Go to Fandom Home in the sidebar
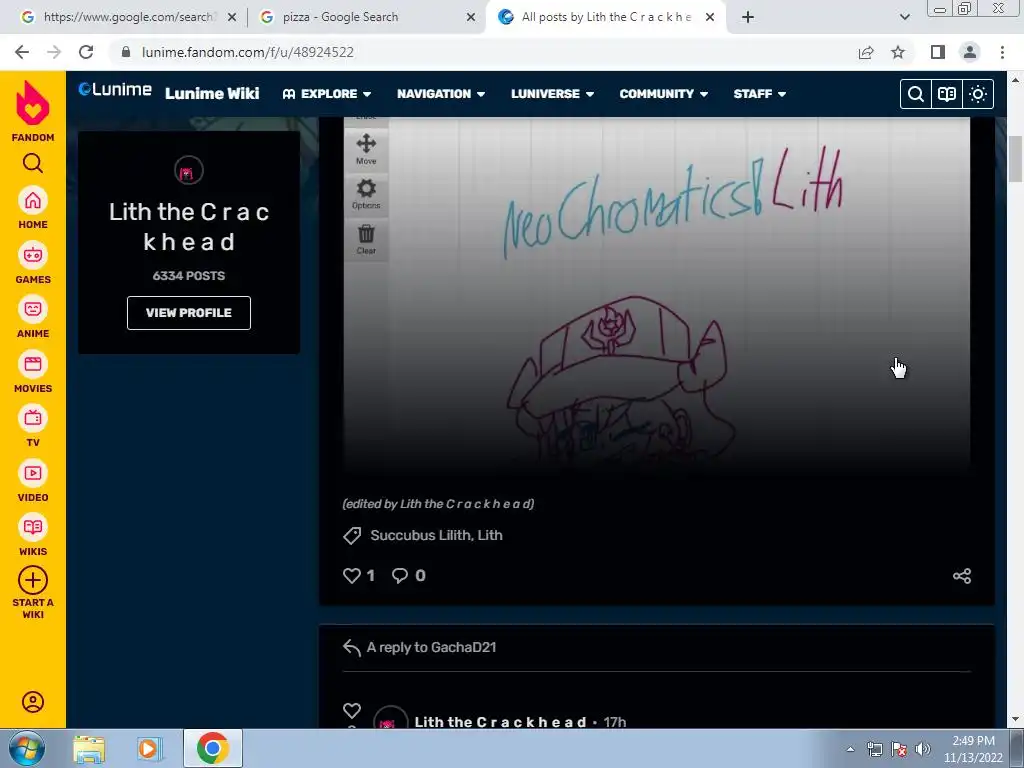 33,208
